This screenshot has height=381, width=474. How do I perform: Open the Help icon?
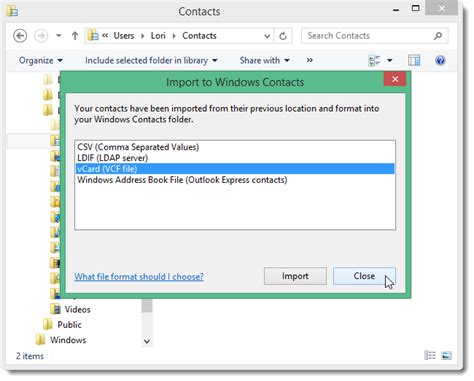tap(440, 61)
